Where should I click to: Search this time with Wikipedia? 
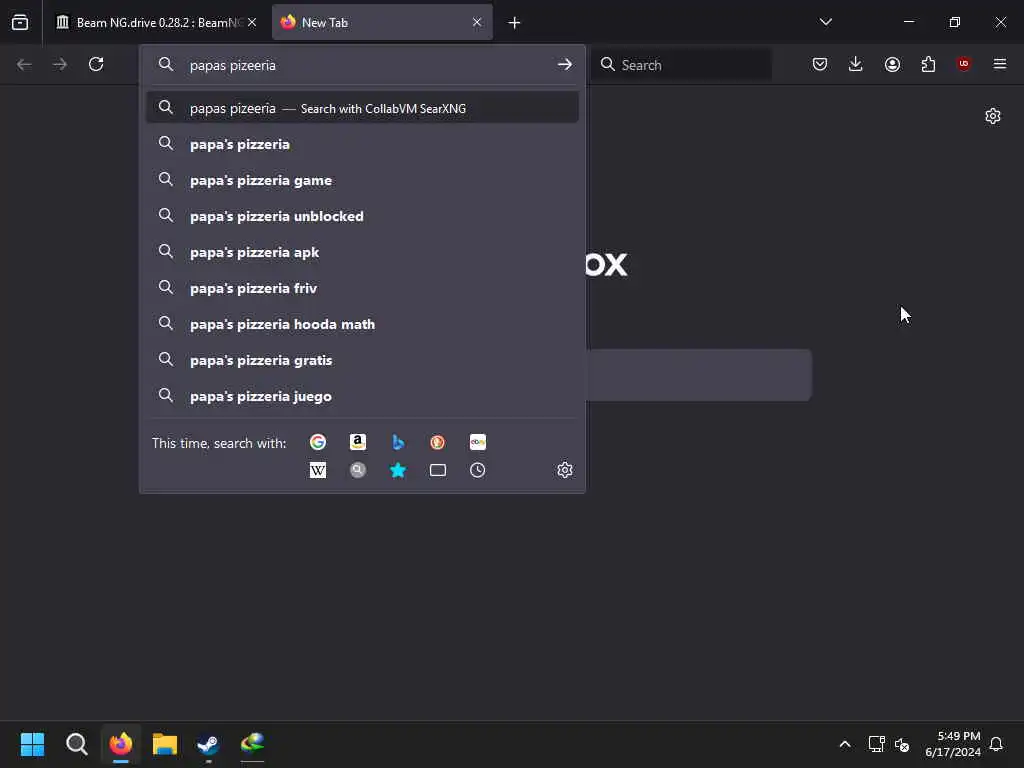click(x=317, y=470)
